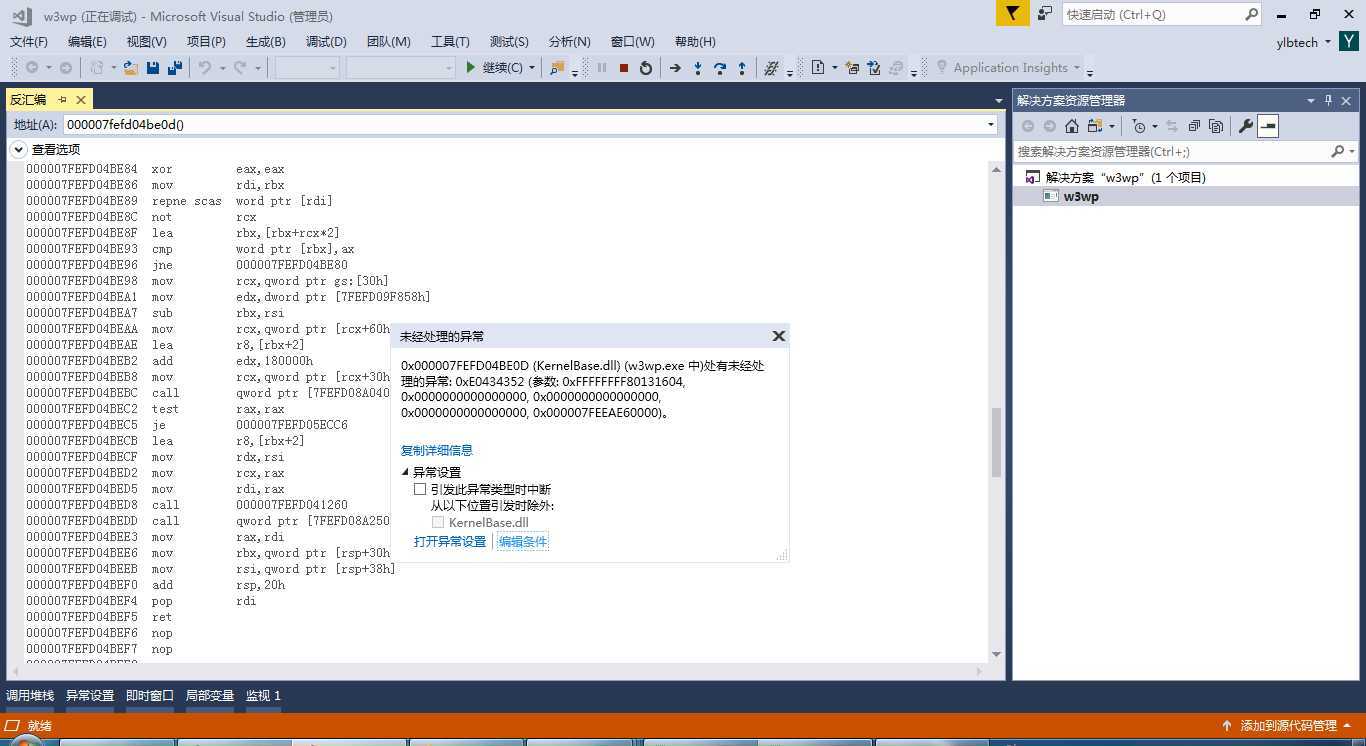
Task: Show next statement arrow icon
Action: [x=675, y=68]
